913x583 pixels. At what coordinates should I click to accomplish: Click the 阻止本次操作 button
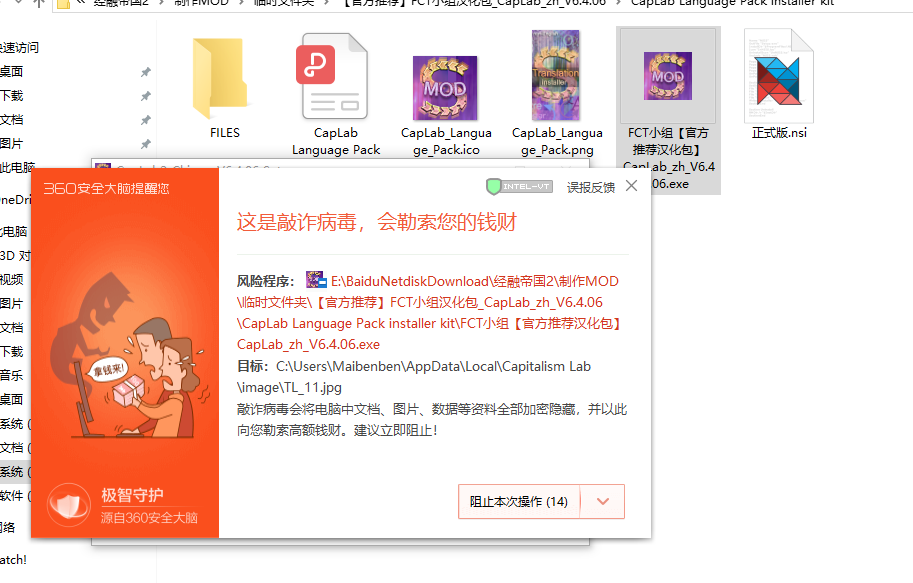(x=519, y=501)
